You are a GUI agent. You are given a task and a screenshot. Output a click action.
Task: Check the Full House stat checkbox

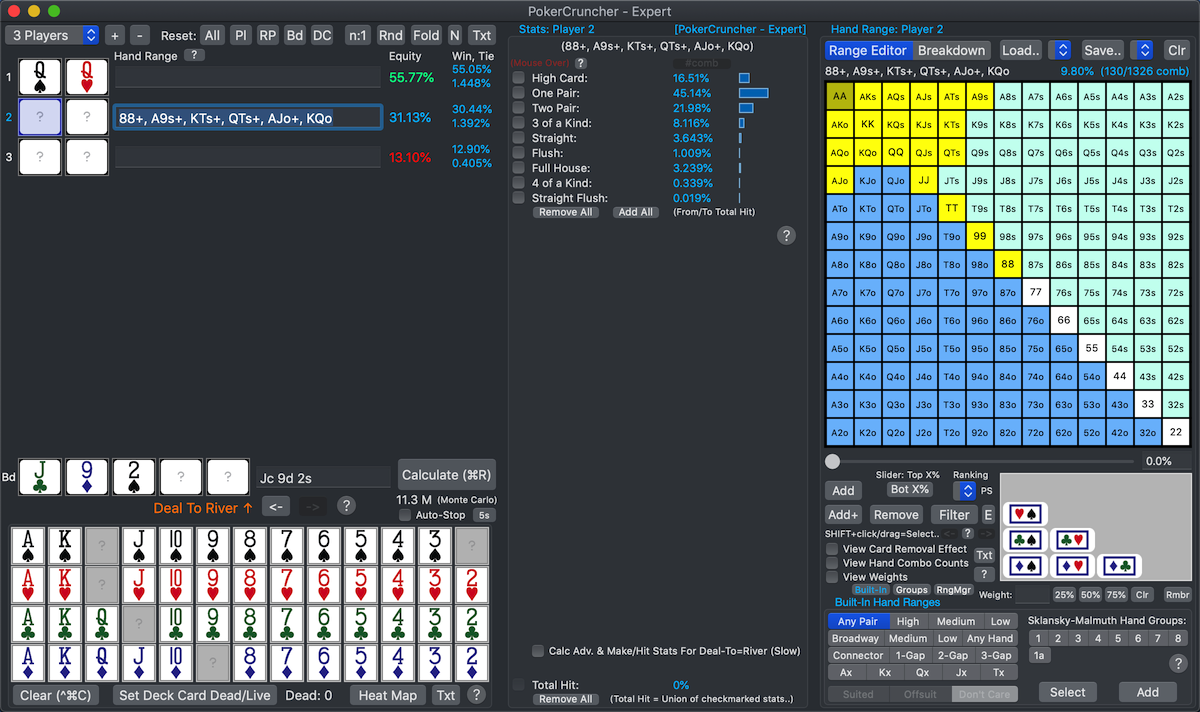[x=518, y=168]
